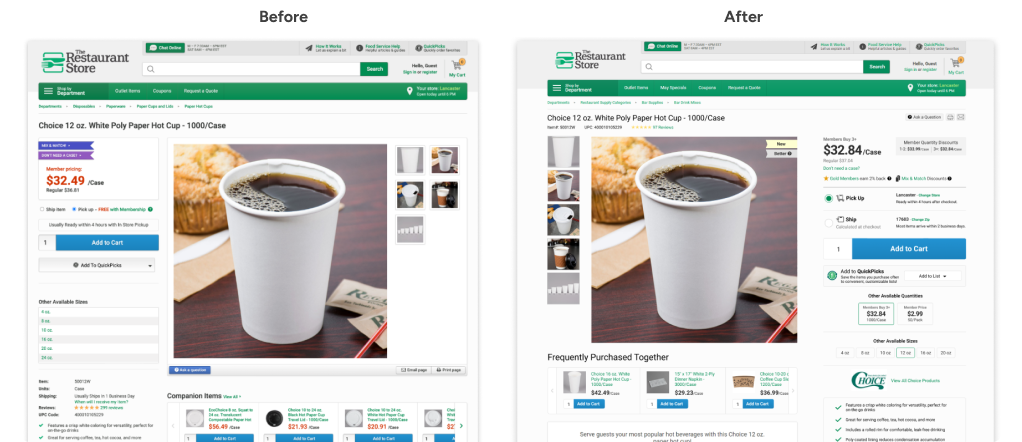Click Food Service Help info icon, After page

tap(863, 47)
